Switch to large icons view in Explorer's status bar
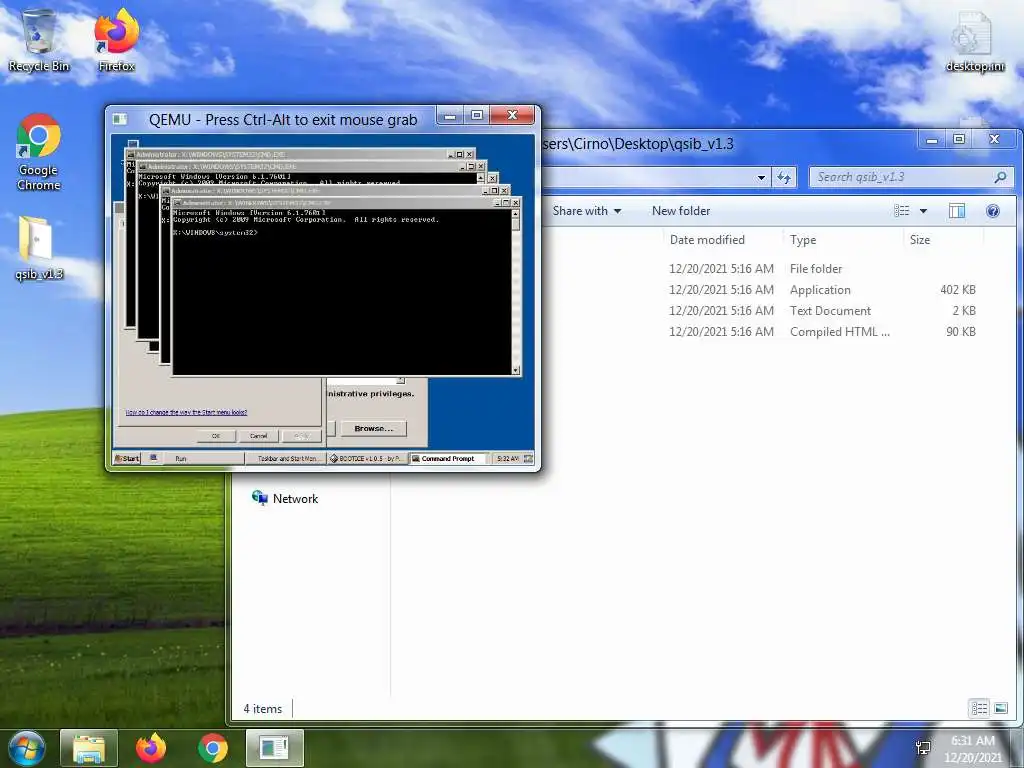 pyautogui.click(x=1000, y=708)
